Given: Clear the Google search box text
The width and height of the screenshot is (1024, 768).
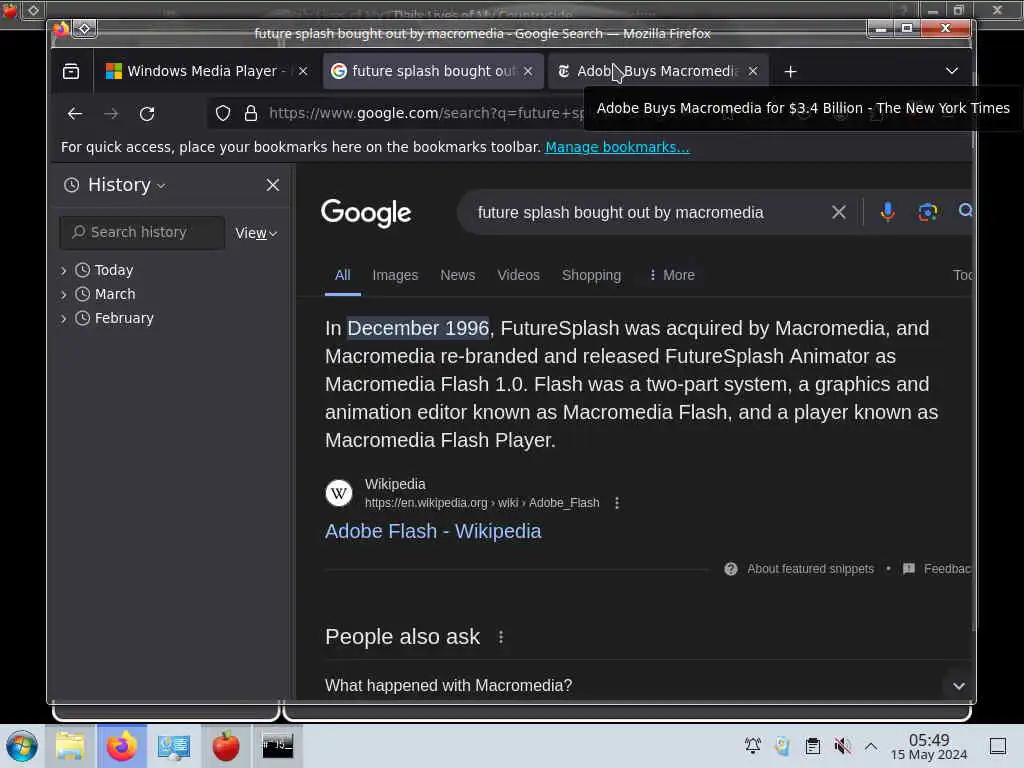Looking at the screenshot, I should click(839, 212).
